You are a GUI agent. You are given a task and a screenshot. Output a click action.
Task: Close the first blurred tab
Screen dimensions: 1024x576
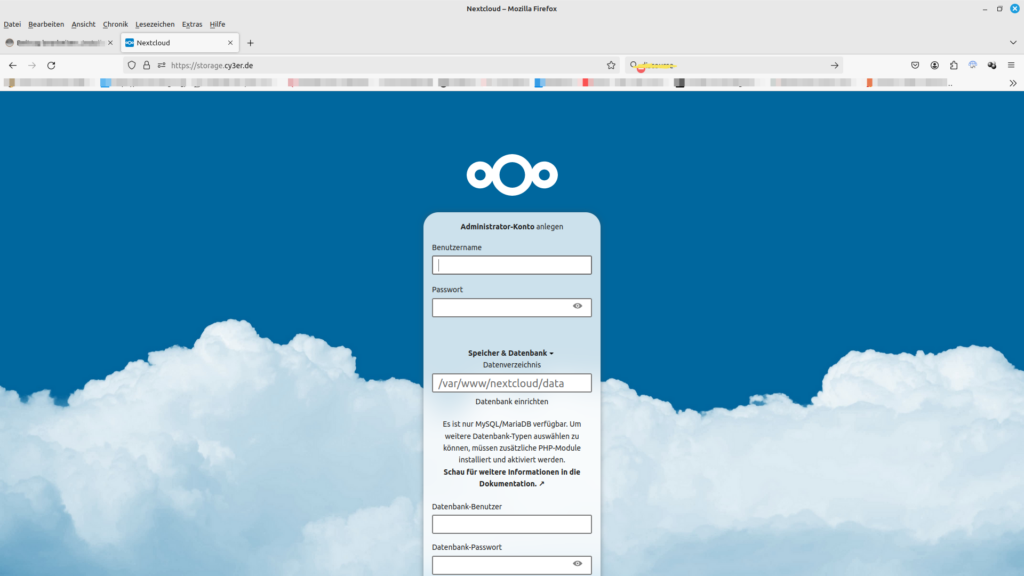coord(110,43)
